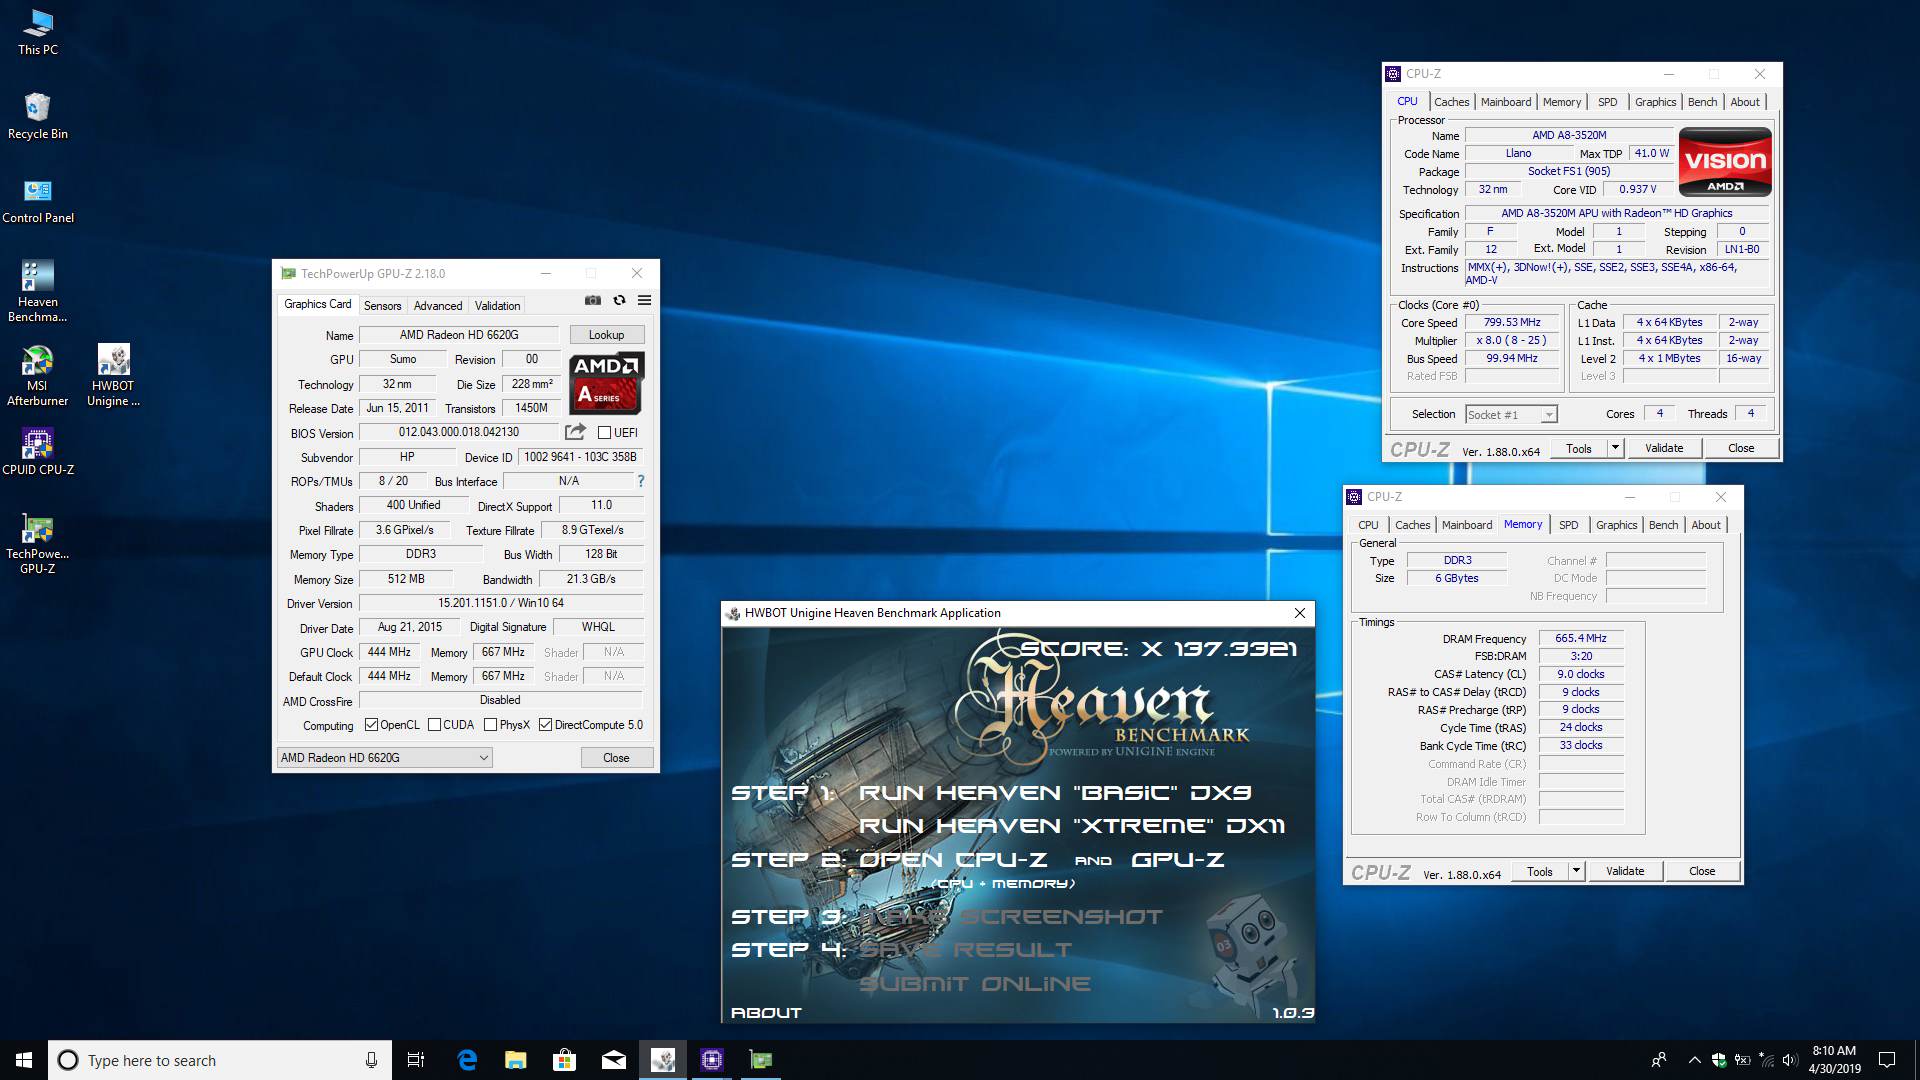Toggle the CUDA checkbox
The image size is (1920, 1080).
click(435, 725)
